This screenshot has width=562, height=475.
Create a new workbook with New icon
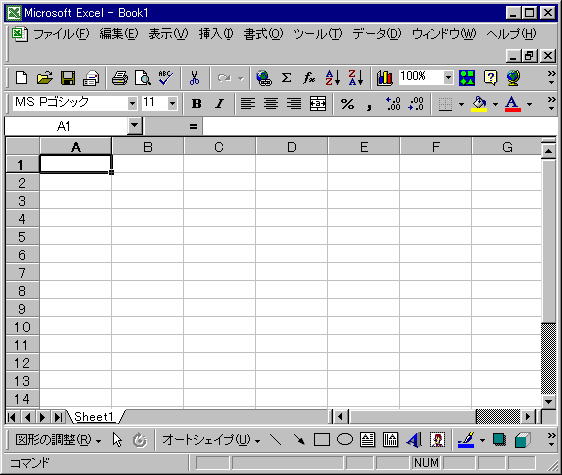click(x=22, y=78)
